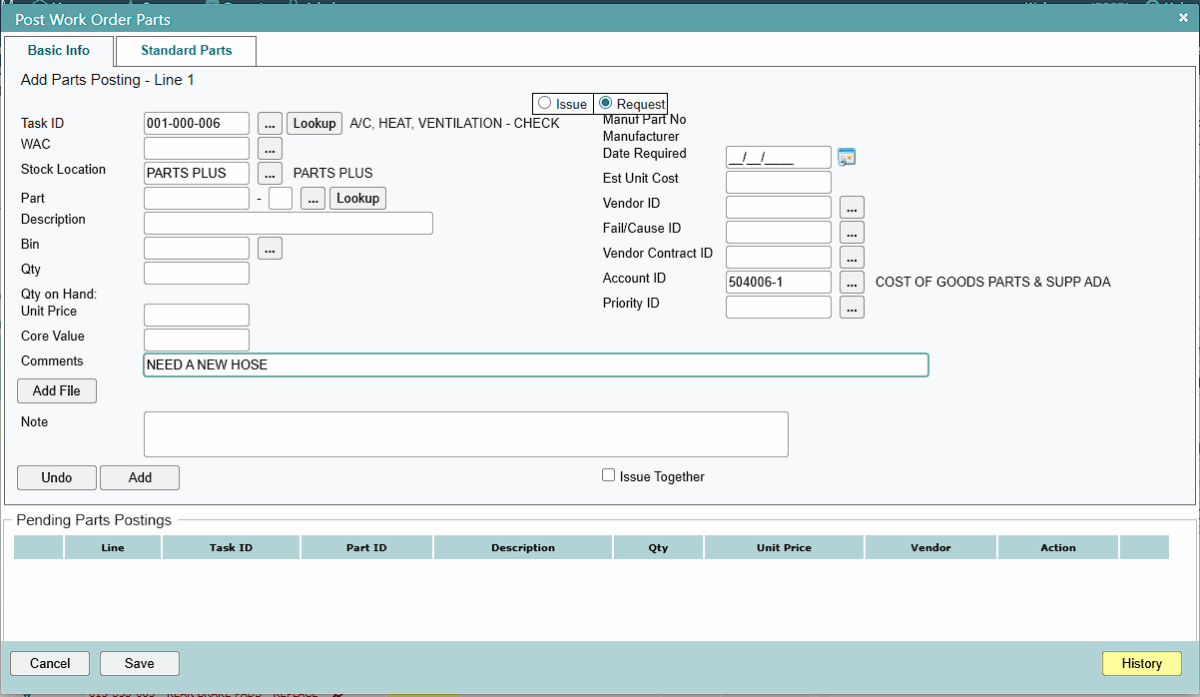Open the yellow History button
This screenshot has height=697, width=1200.
coord(1142,664)
